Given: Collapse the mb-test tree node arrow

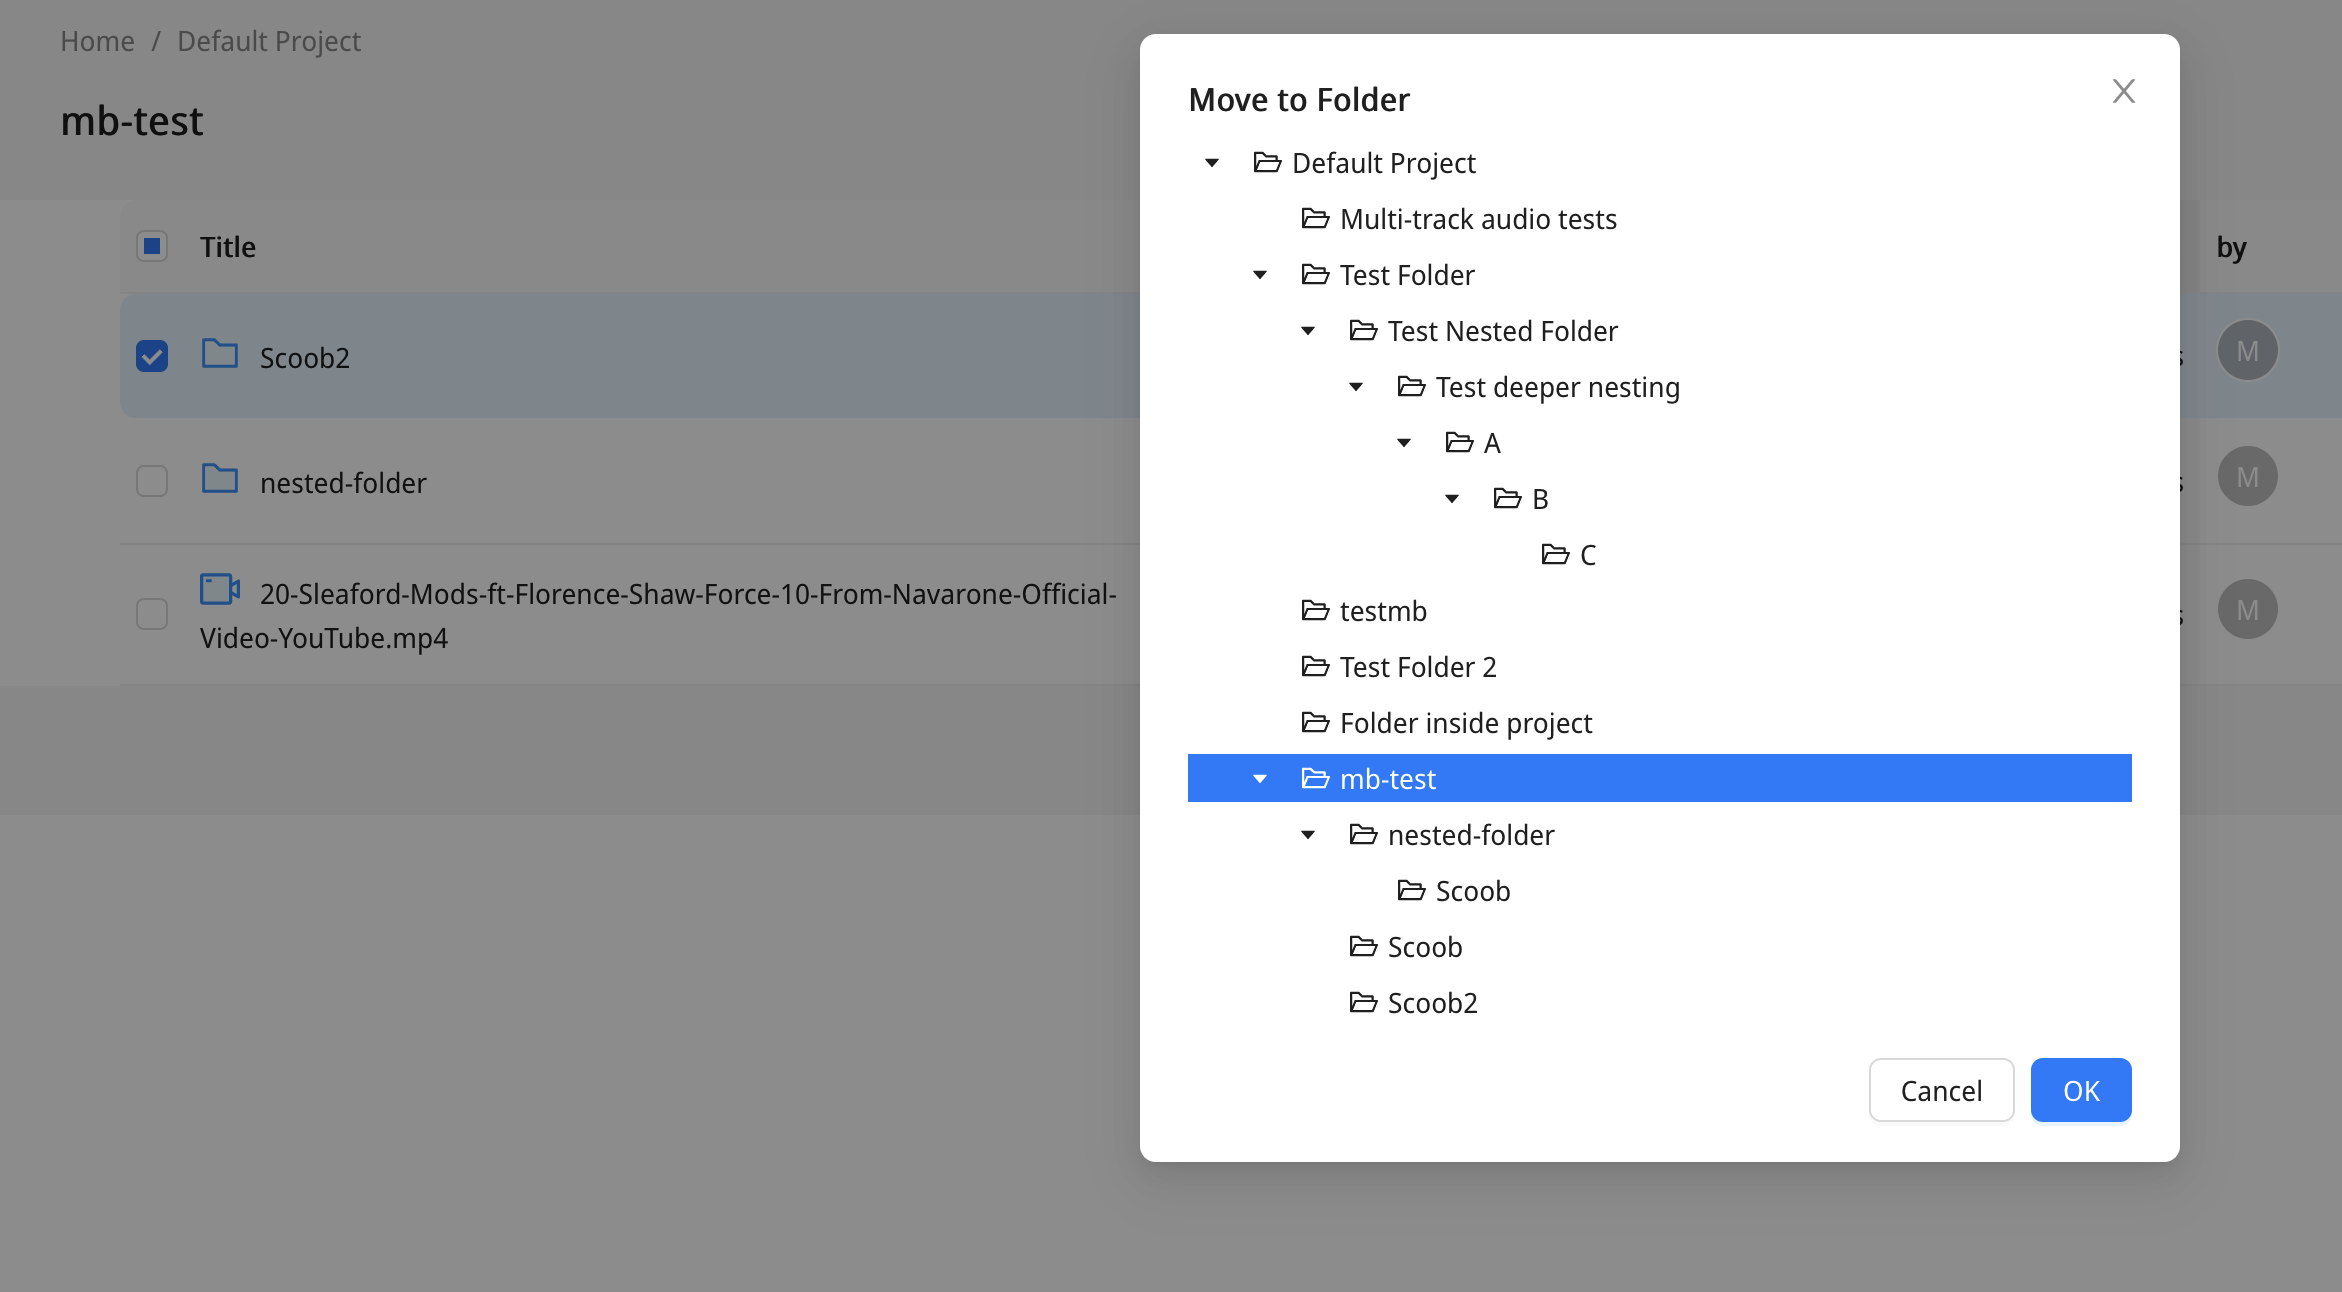Looking at the screenshot, I should [x=1260, y=779].
